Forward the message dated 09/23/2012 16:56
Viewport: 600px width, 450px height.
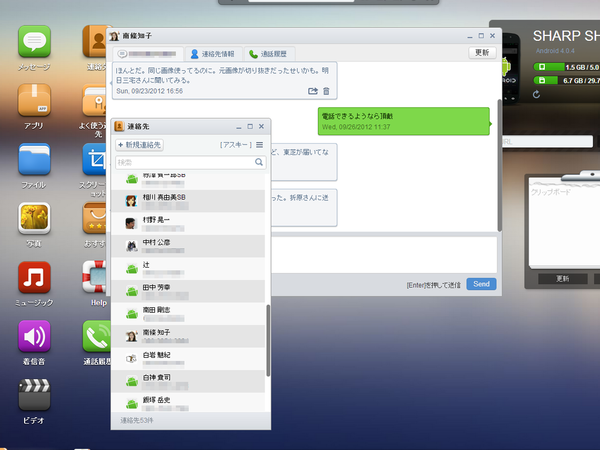tap(313, 91)
